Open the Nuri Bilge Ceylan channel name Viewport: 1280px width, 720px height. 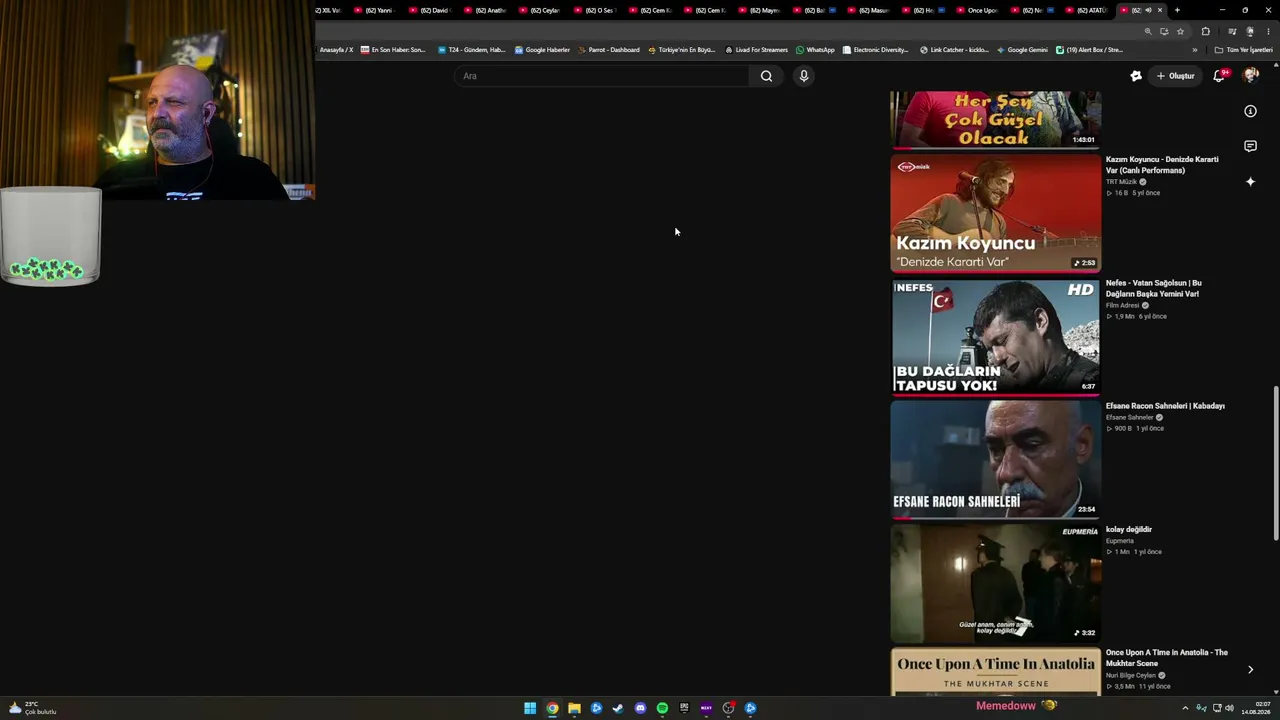(1130, 675)
